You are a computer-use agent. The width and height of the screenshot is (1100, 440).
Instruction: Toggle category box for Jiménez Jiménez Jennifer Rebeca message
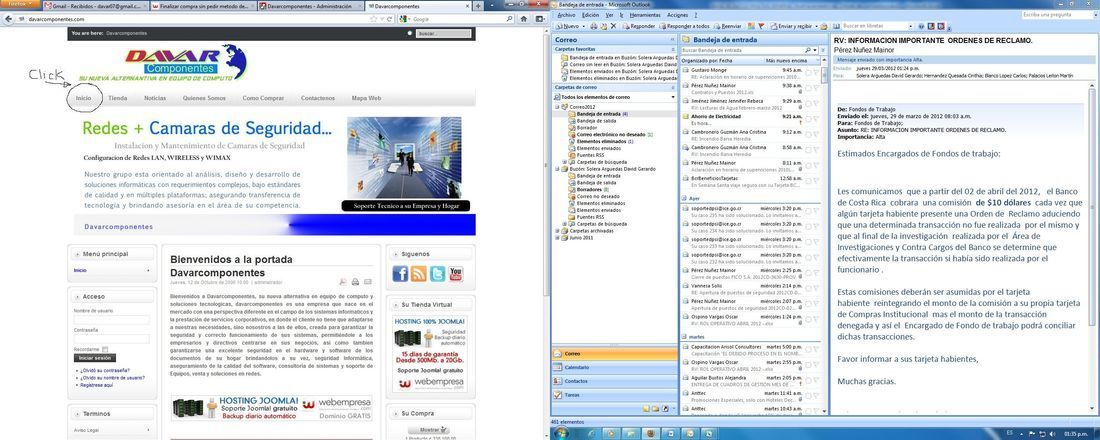(x=807, y=102)
